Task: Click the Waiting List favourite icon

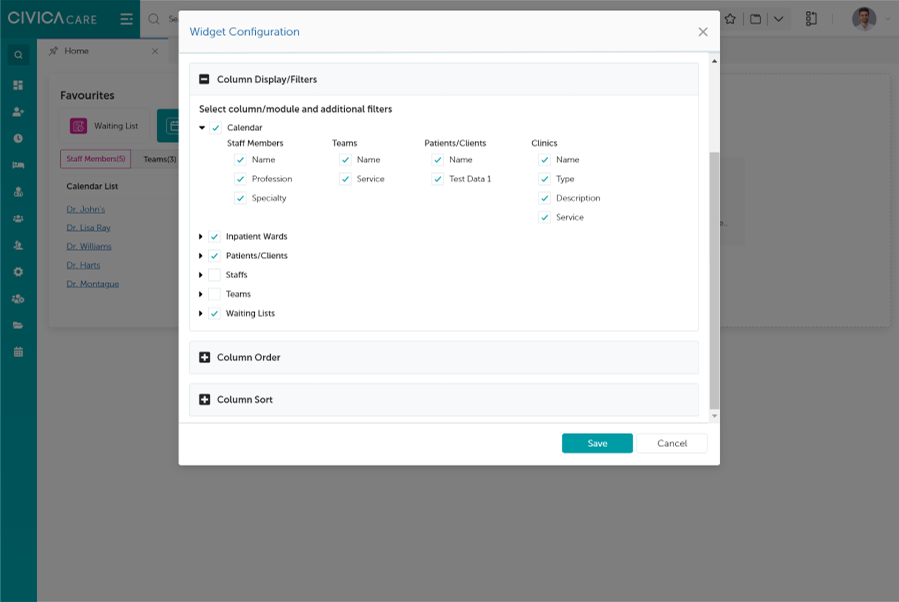Action: (x=79, y=126)
